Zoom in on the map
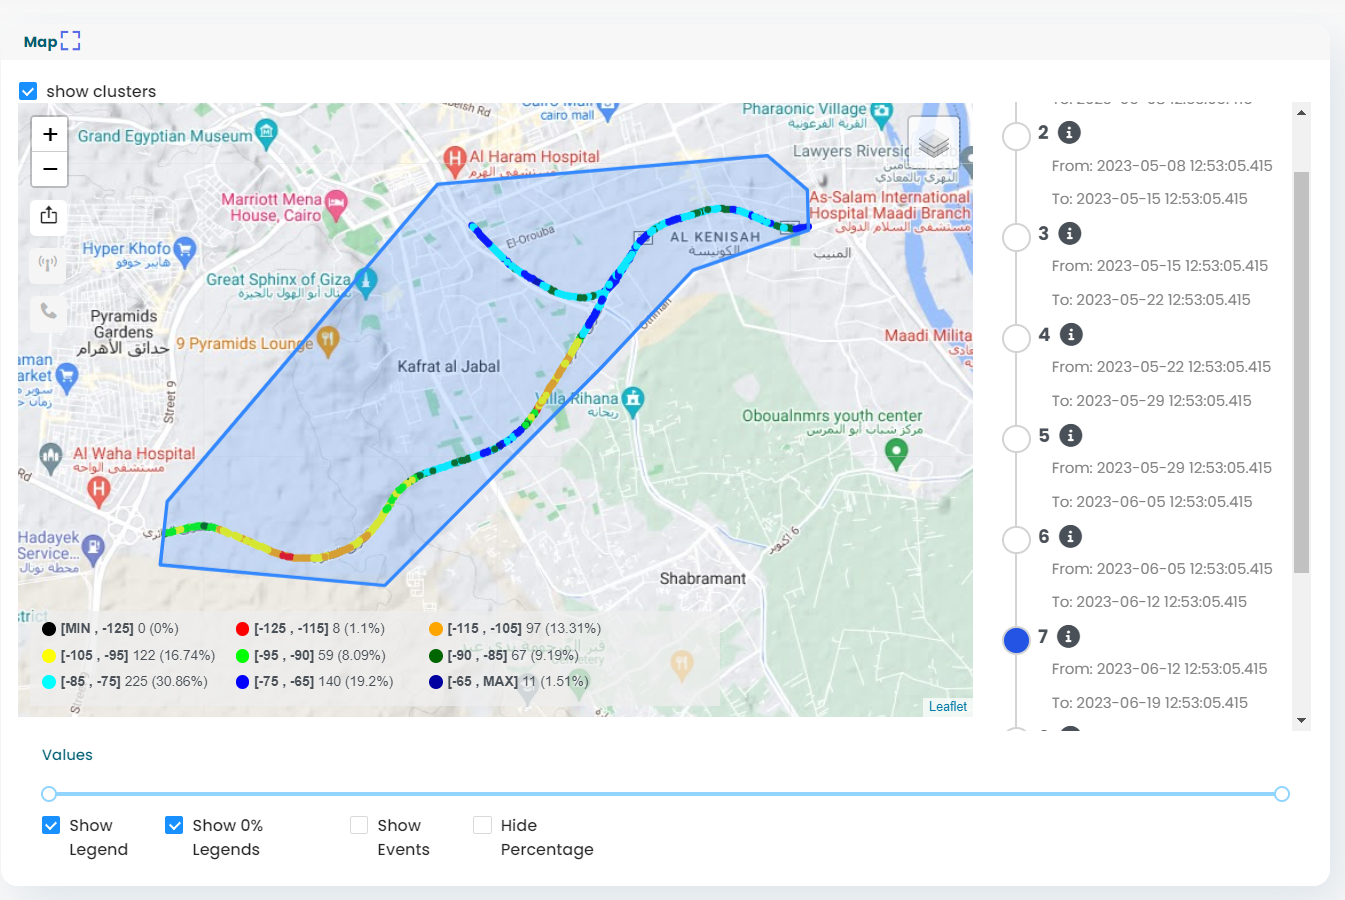The image size is (1345, 900). coord(50,134)
